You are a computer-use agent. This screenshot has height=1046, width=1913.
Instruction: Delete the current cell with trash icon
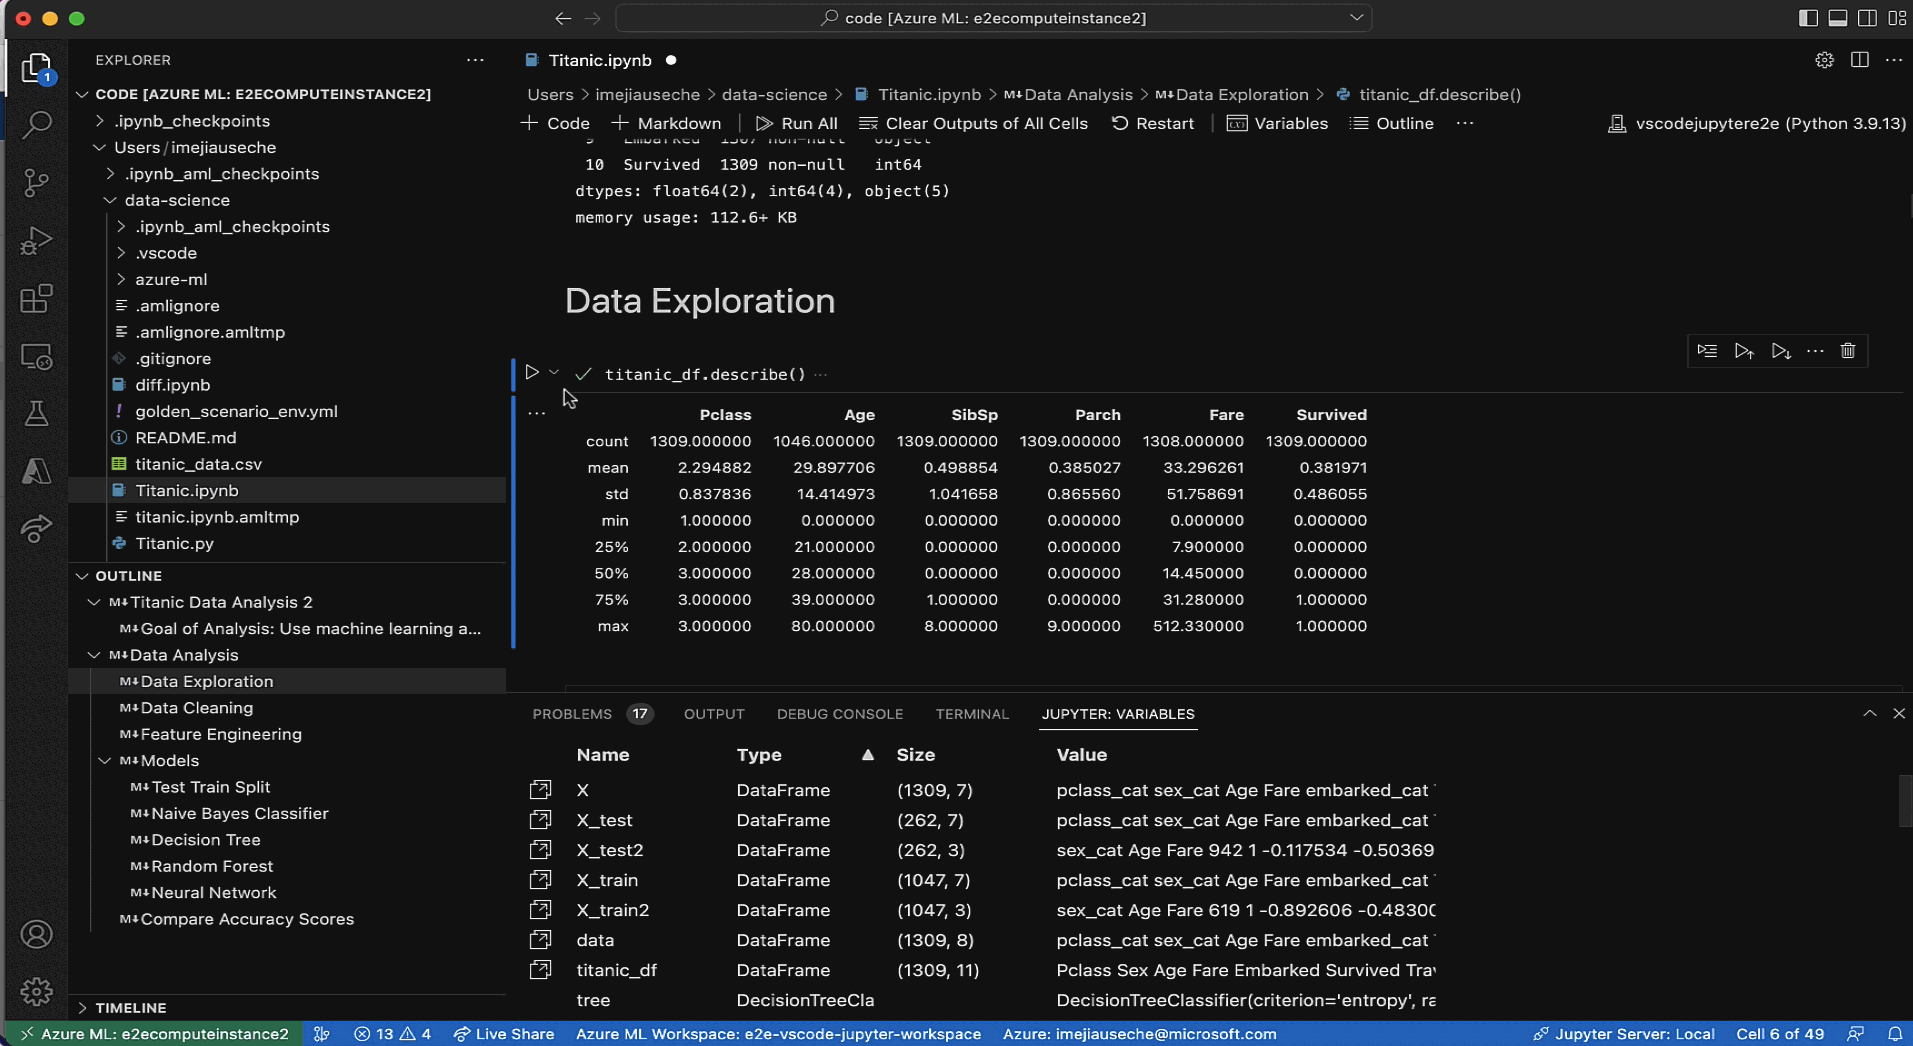click(1848, 351)
